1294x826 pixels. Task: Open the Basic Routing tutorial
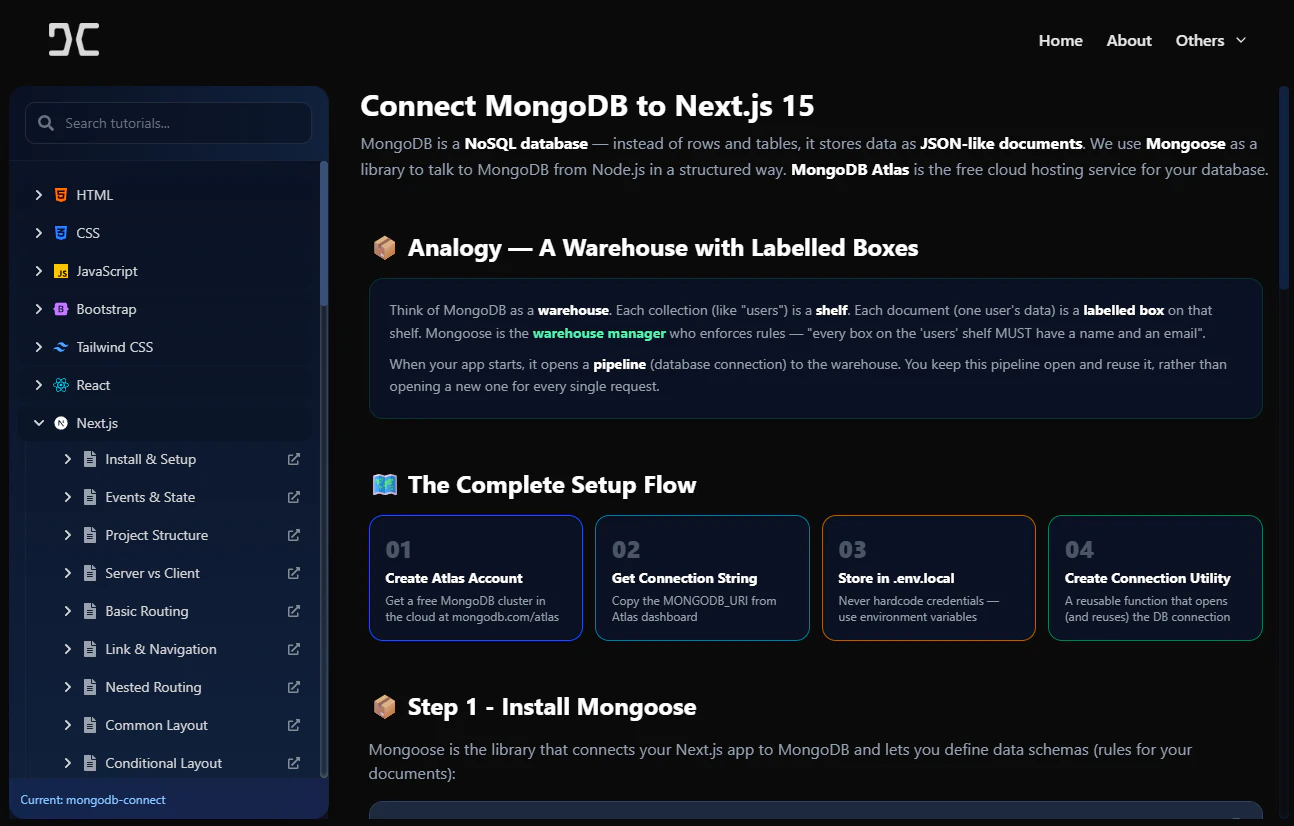(145, 611)
